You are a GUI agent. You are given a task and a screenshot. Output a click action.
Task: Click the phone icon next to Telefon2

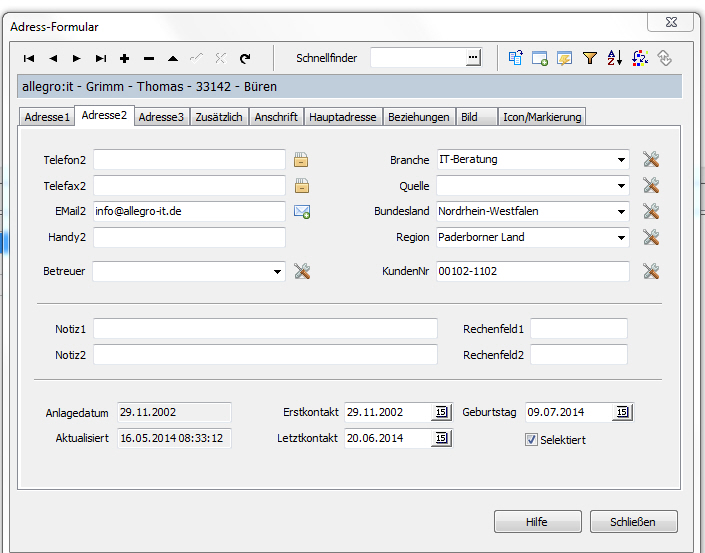[x=301, y=159]
